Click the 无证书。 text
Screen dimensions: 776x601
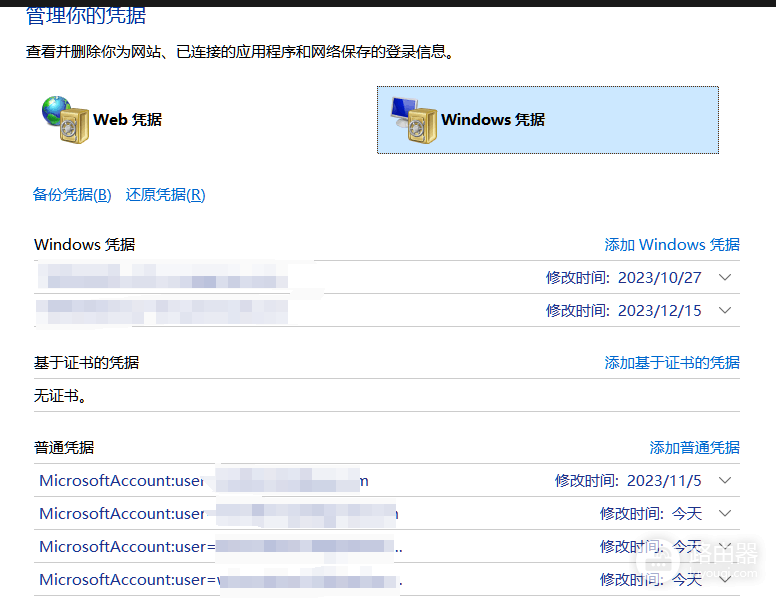point(60,396)
